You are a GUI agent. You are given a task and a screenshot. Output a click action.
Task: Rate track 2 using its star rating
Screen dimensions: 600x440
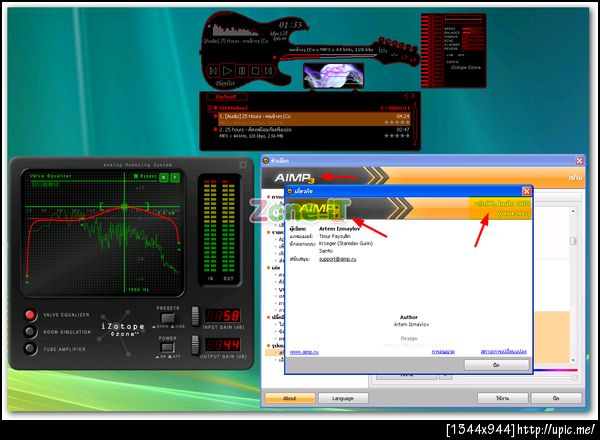tap(397, 136)
